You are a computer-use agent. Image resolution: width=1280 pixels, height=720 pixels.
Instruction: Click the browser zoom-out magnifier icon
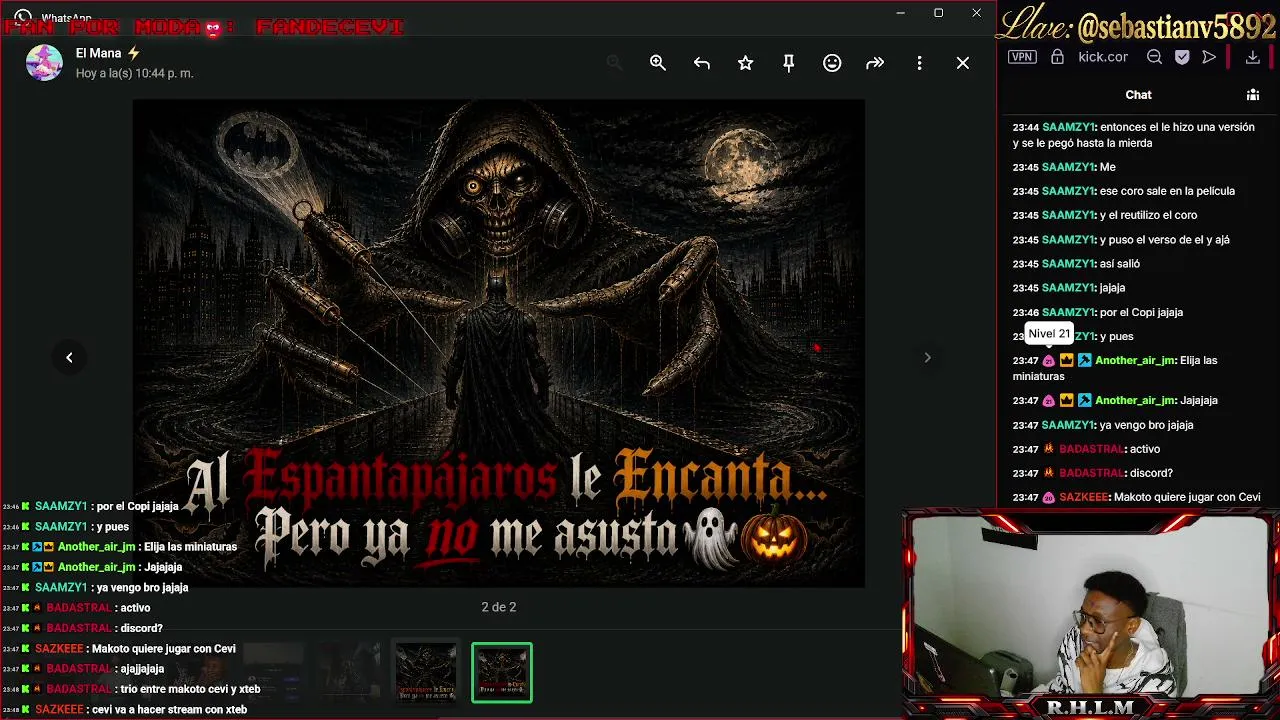(1154, 57)
